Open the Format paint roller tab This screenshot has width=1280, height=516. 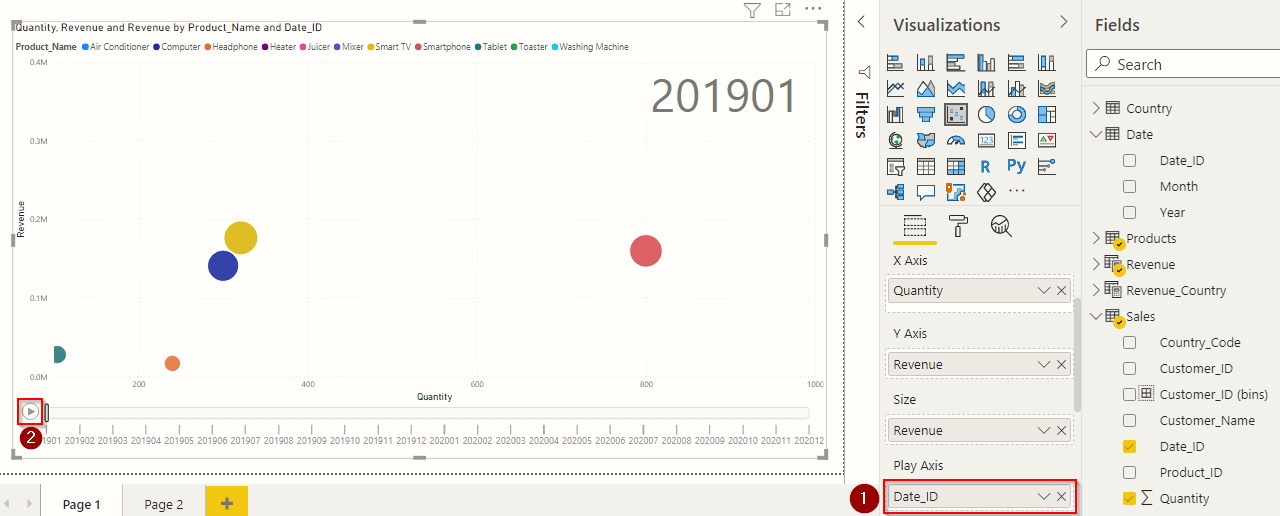coord(958,226)
